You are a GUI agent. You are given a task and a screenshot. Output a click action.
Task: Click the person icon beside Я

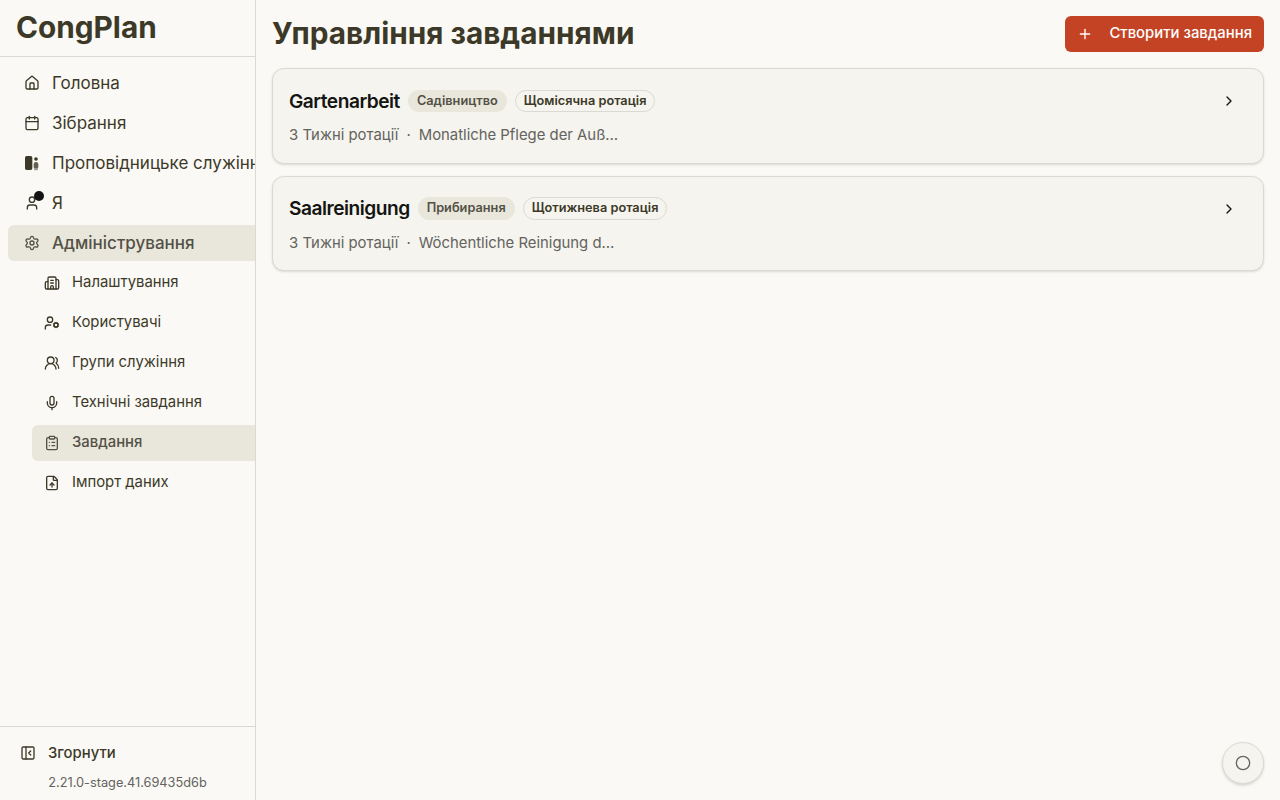click(32, 203)
